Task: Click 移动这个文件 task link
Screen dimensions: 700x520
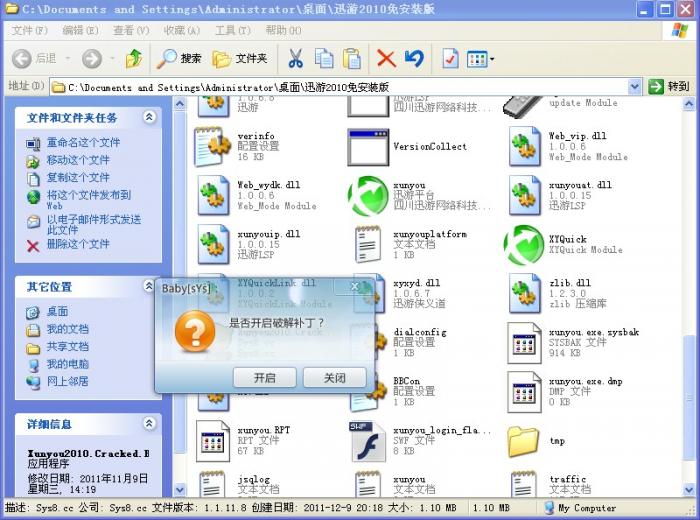Action: 78,160
